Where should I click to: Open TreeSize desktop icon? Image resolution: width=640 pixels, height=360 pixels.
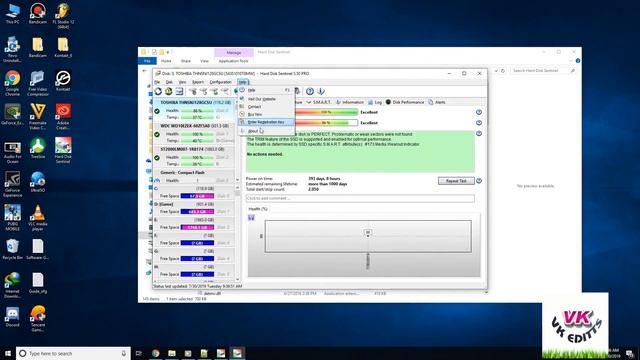38,148
